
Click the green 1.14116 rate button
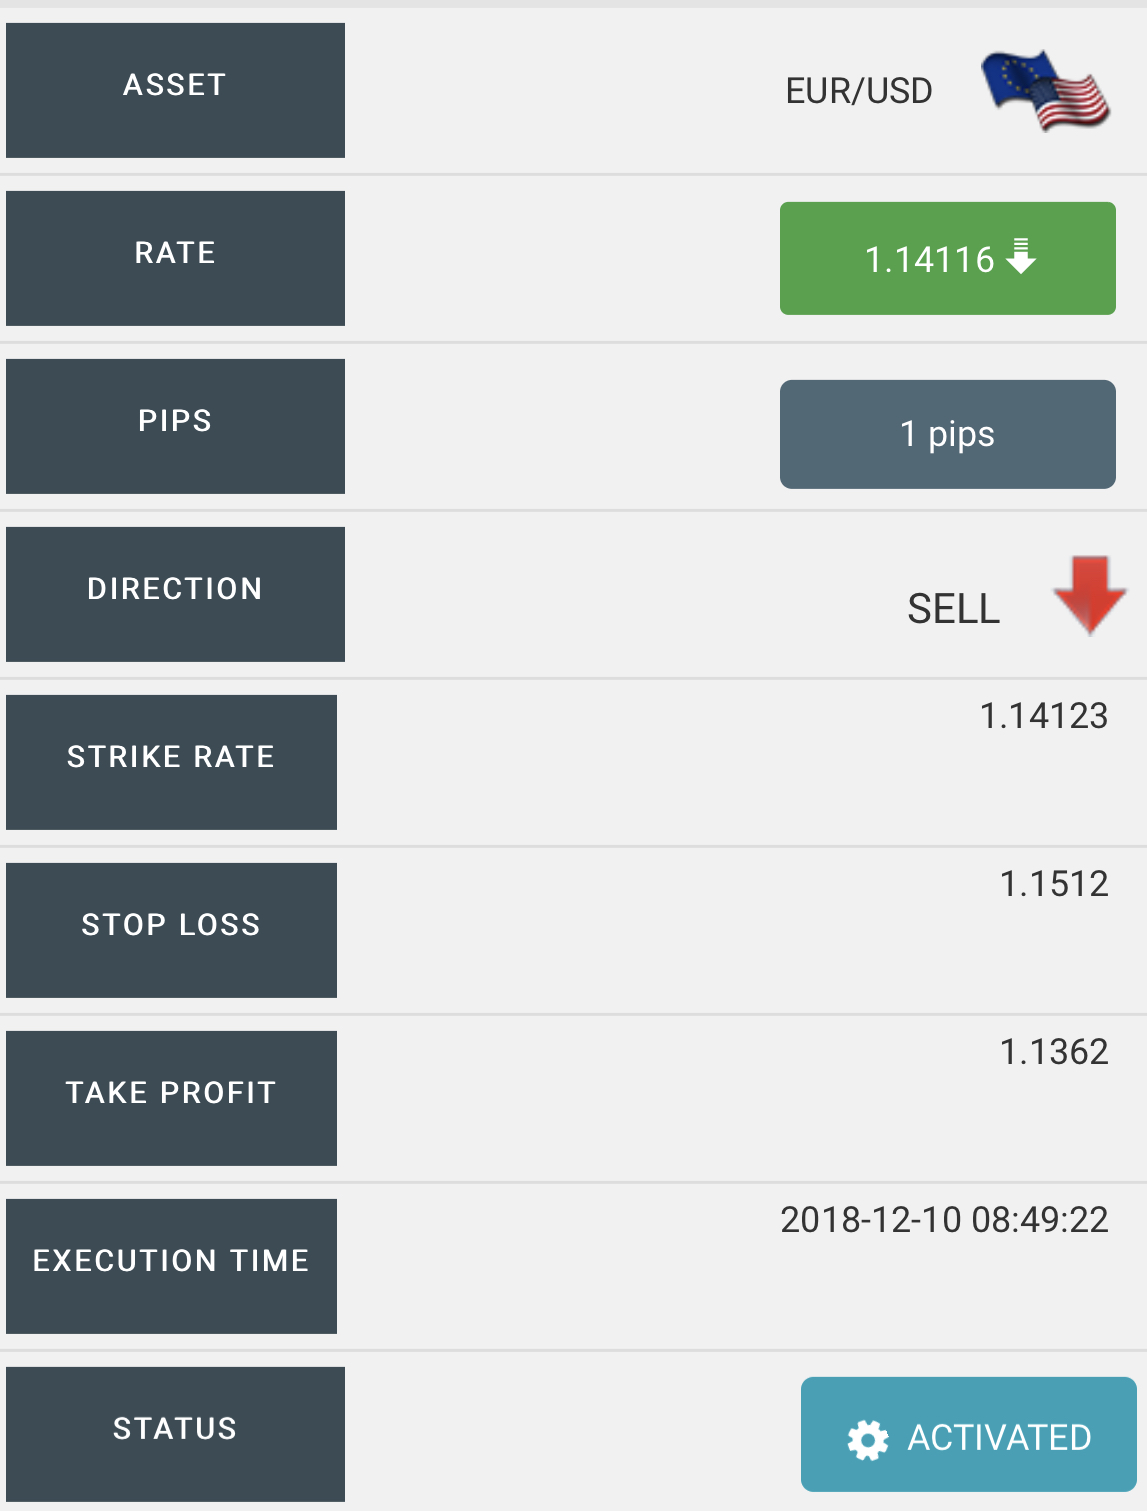948,259
